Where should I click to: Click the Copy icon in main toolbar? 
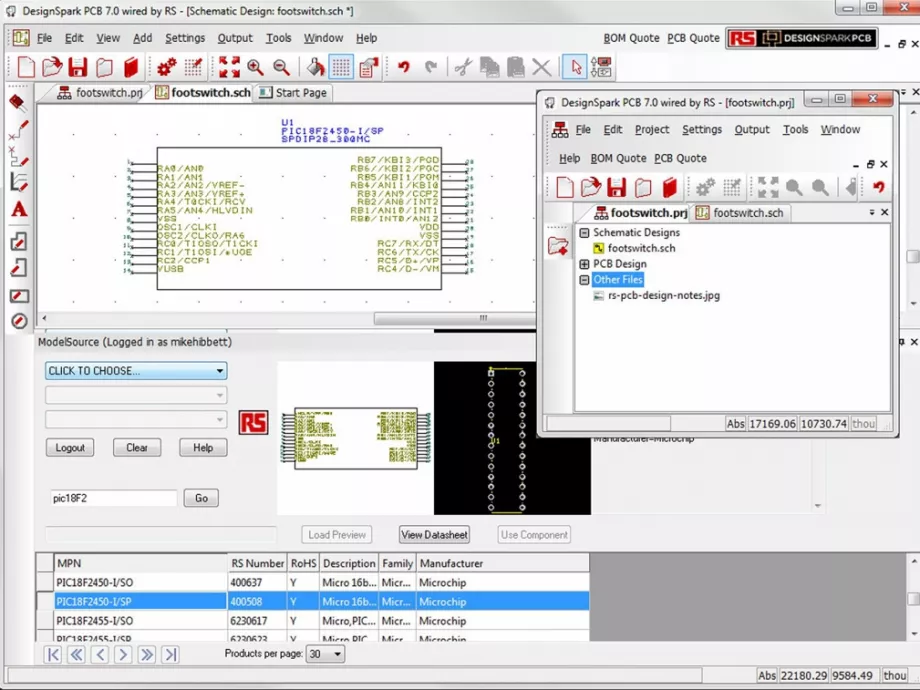coord(489,67)
